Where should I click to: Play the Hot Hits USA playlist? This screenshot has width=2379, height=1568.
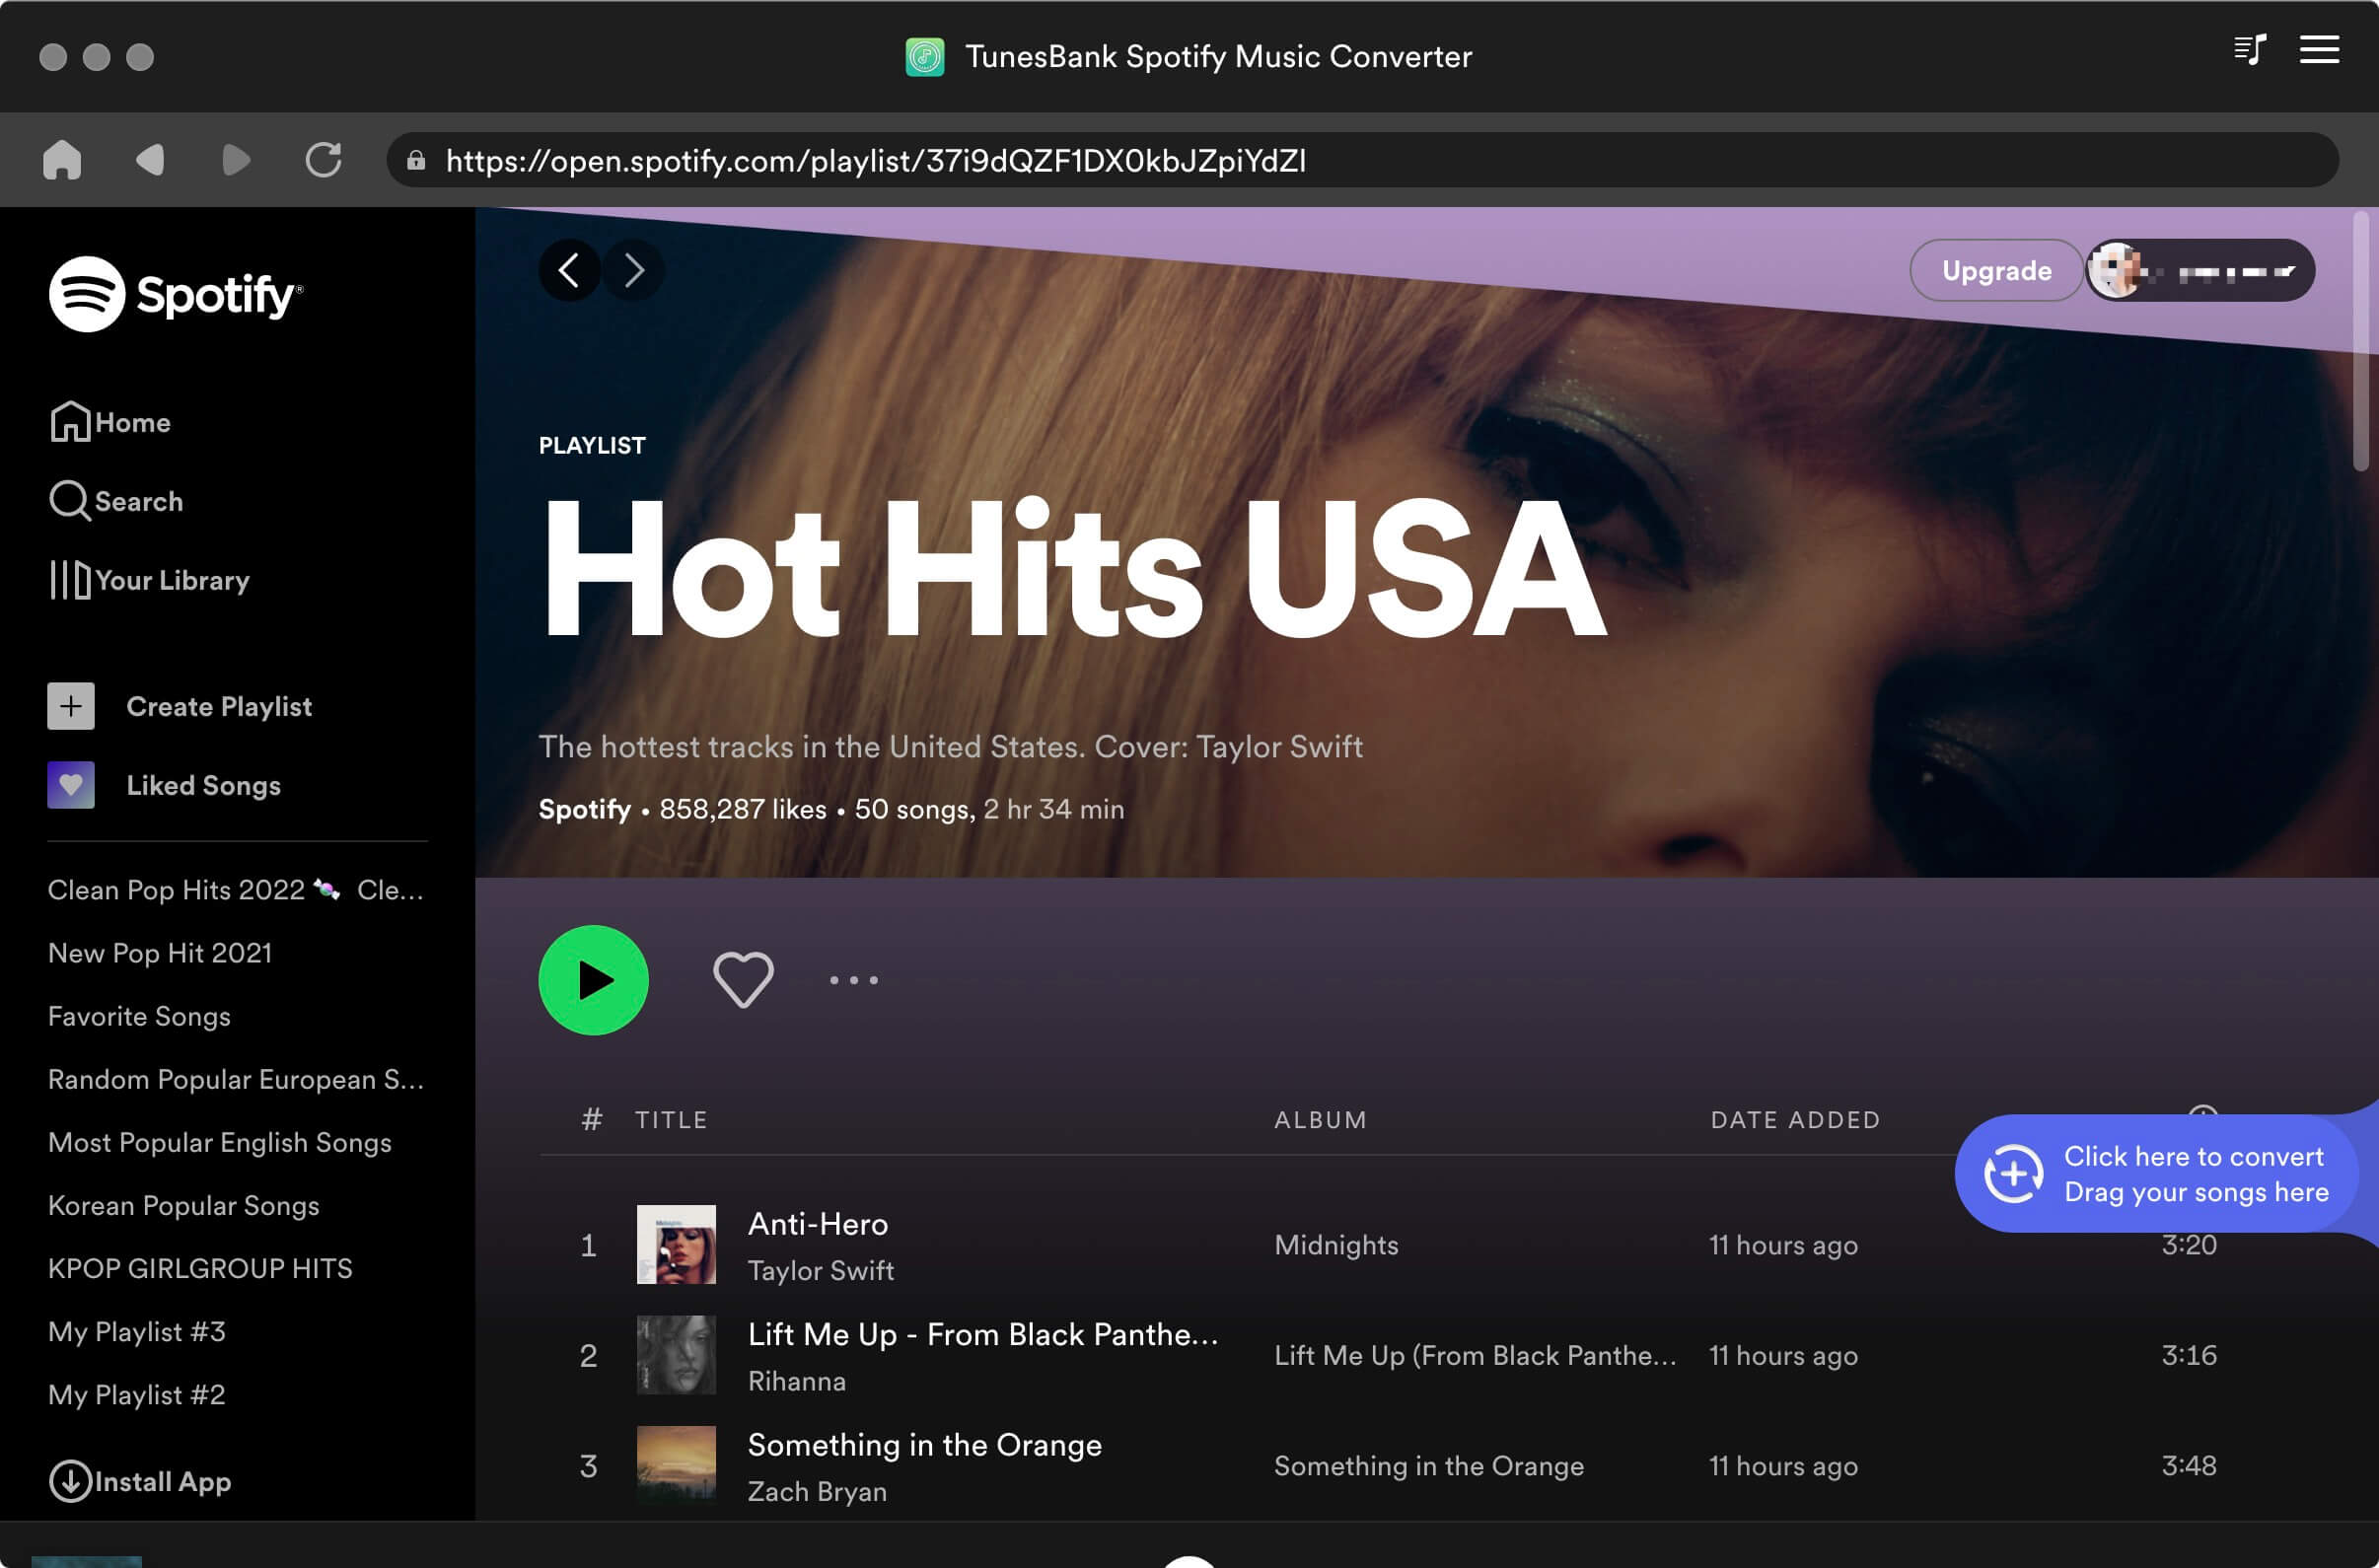pos(593,980)
